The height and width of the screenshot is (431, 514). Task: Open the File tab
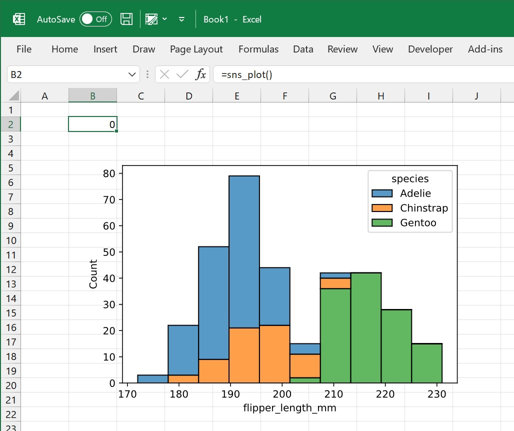[24, 49]
